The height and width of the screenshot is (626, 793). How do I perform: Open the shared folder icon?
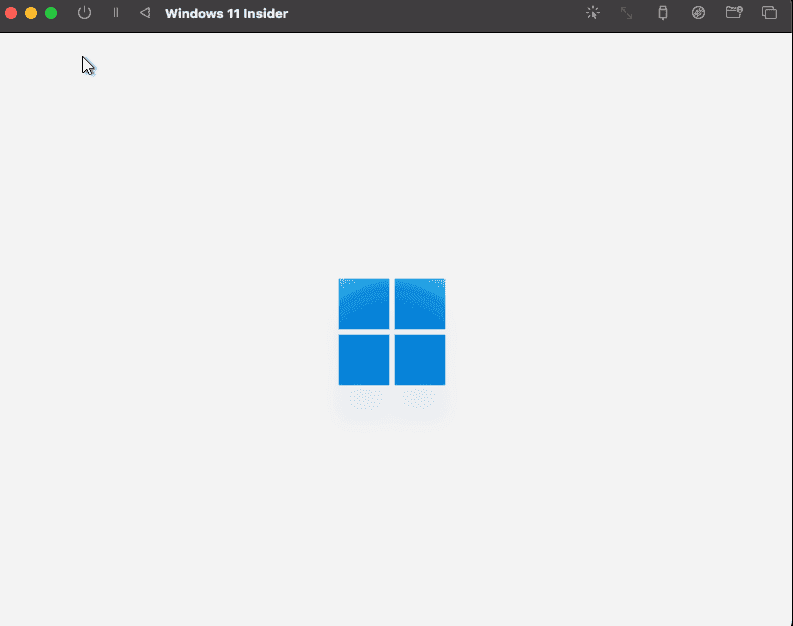click(734, 13)
